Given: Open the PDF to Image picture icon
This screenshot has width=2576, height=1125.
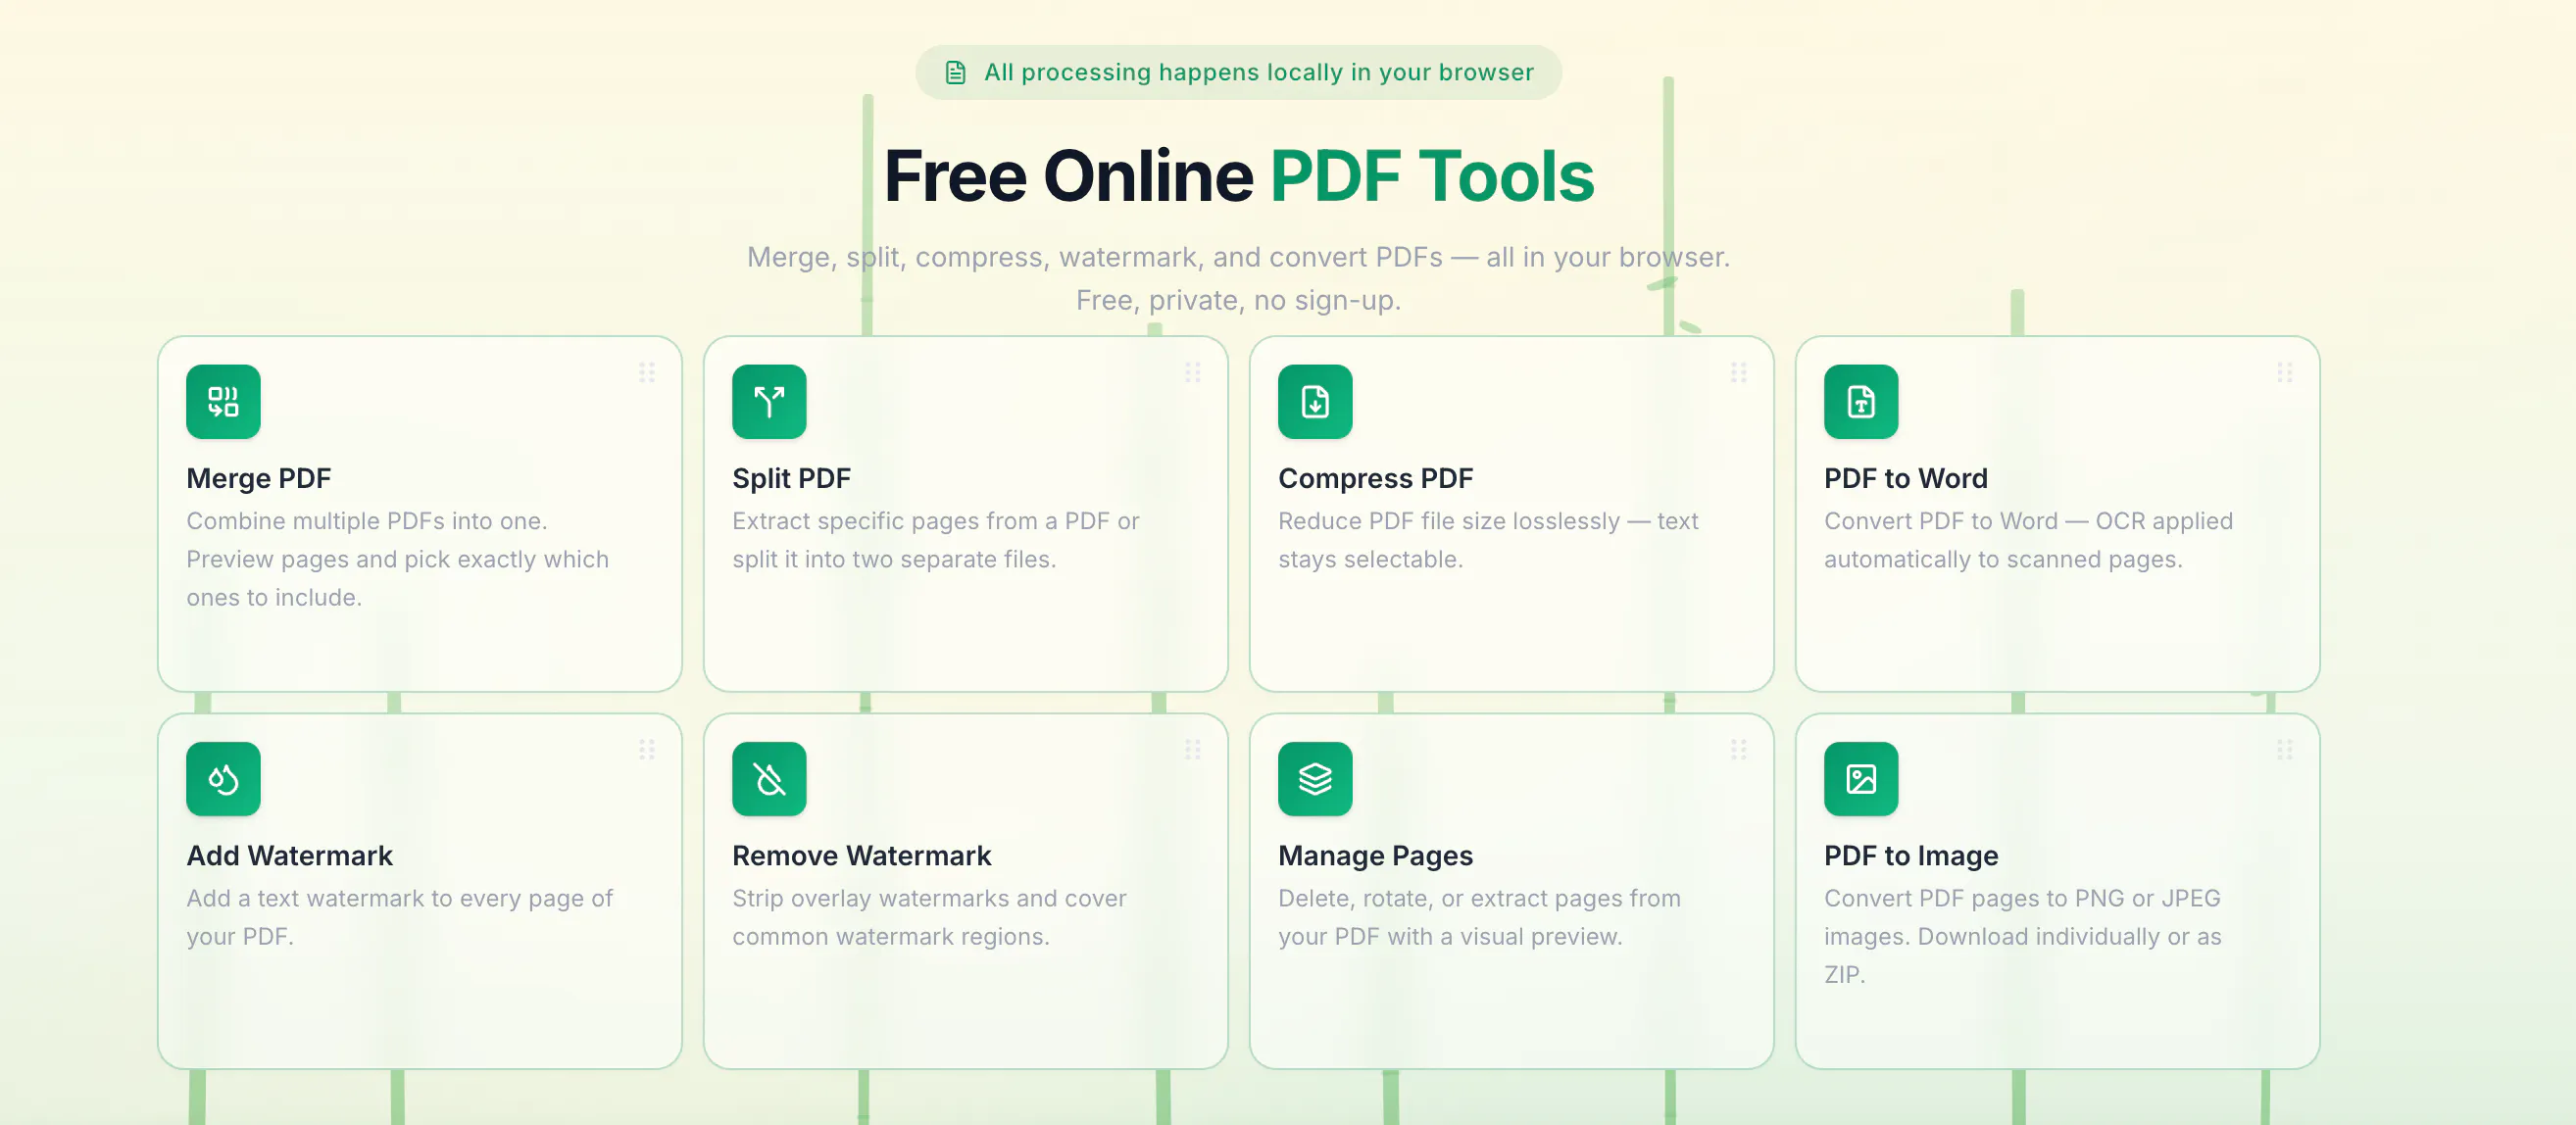Looking at the screenshot, I should tap(1861, 779).
